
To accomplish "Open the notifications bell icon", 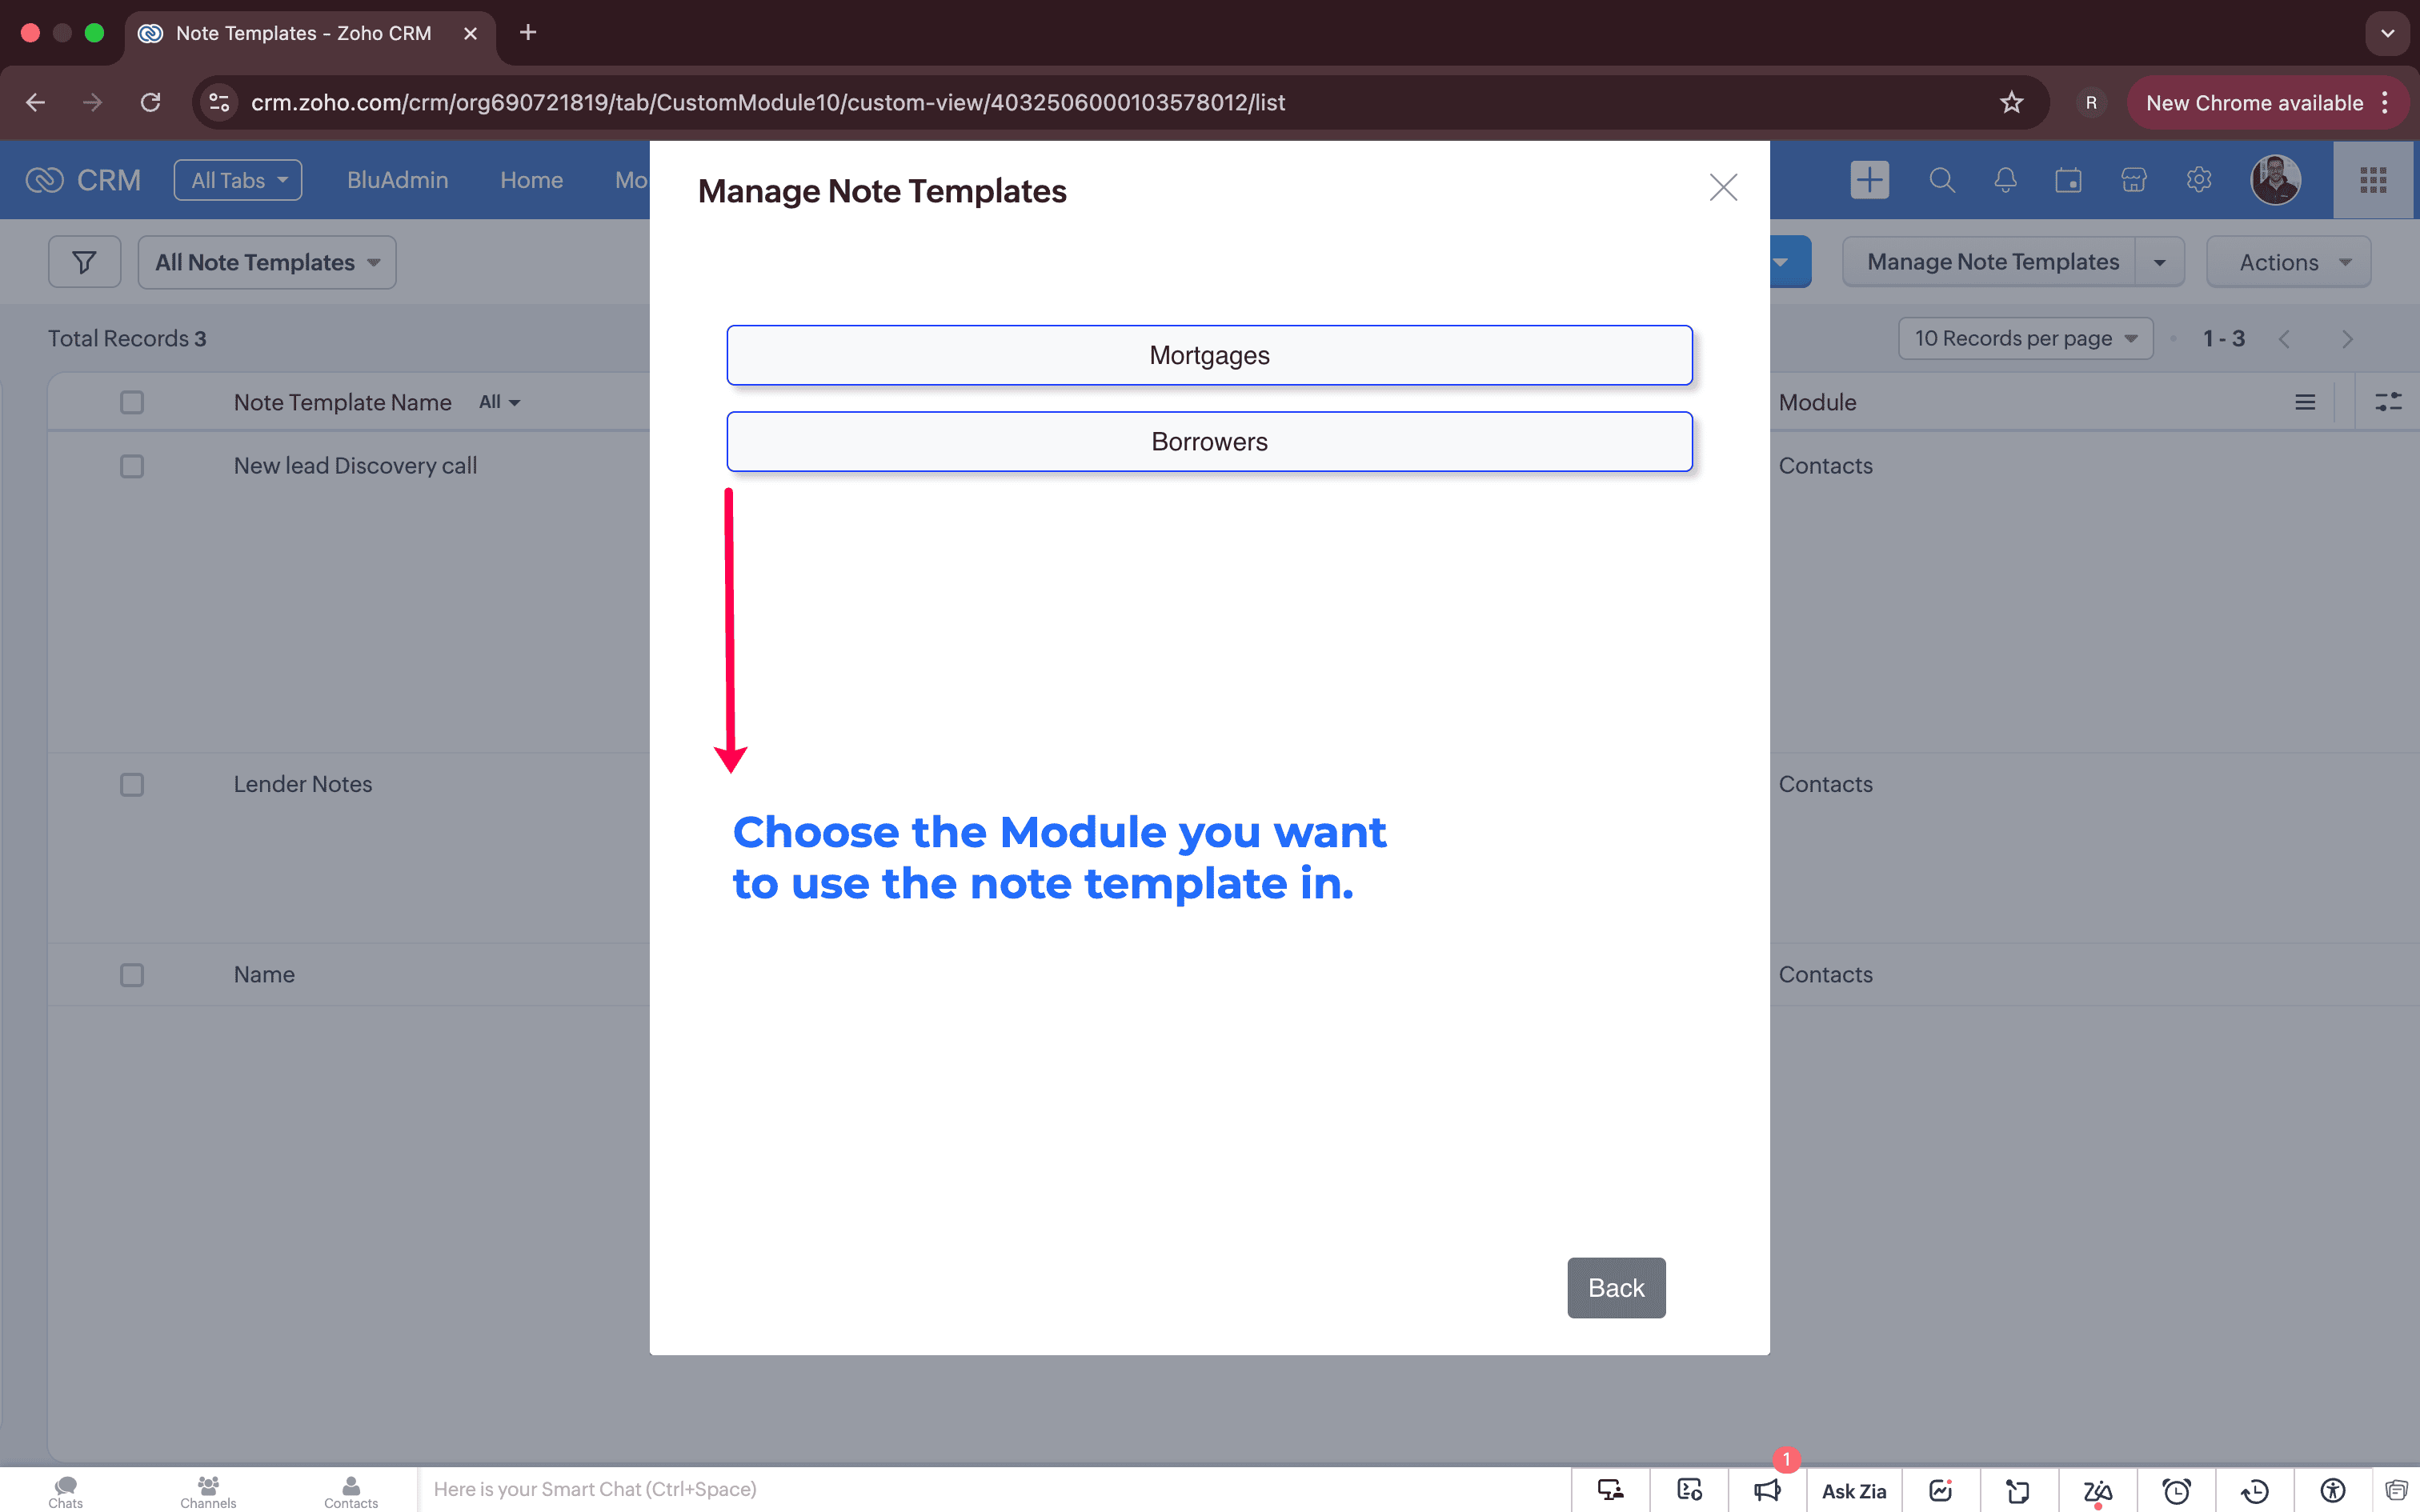I will coord(2005,180).
